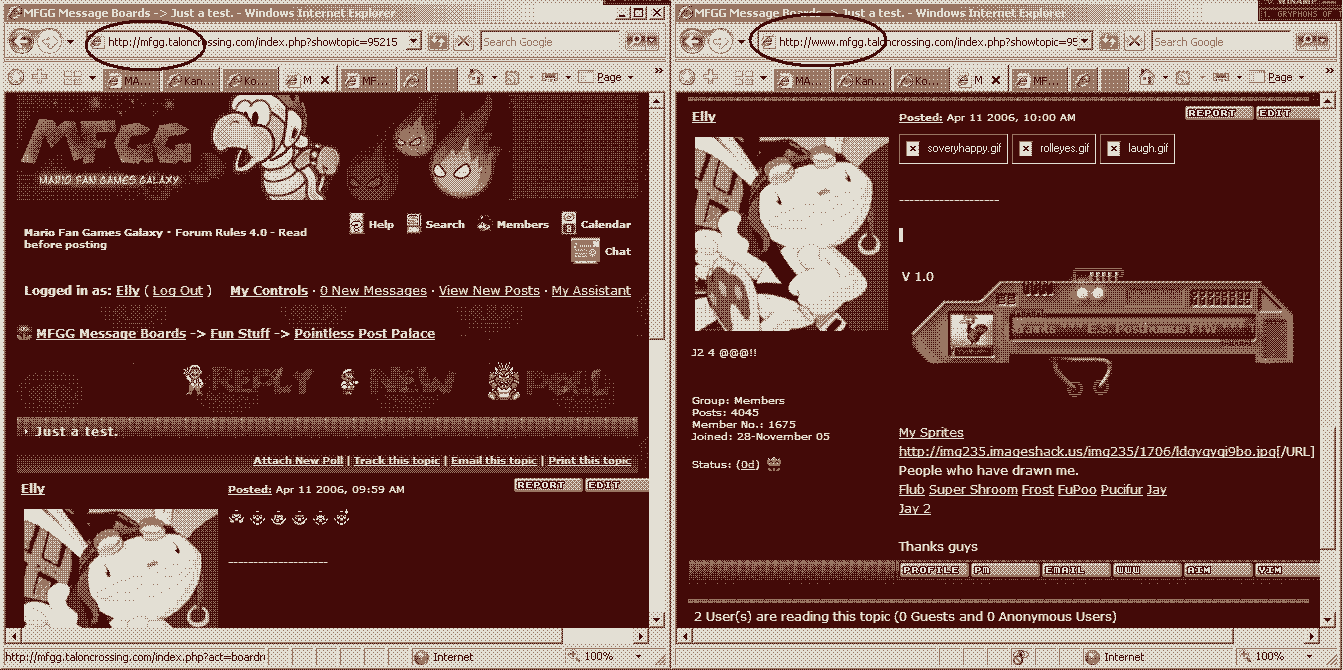The width and height of the screenshot is (1343, 670).
Task: Click the Home icon in right IE window
Action: 1148,77
